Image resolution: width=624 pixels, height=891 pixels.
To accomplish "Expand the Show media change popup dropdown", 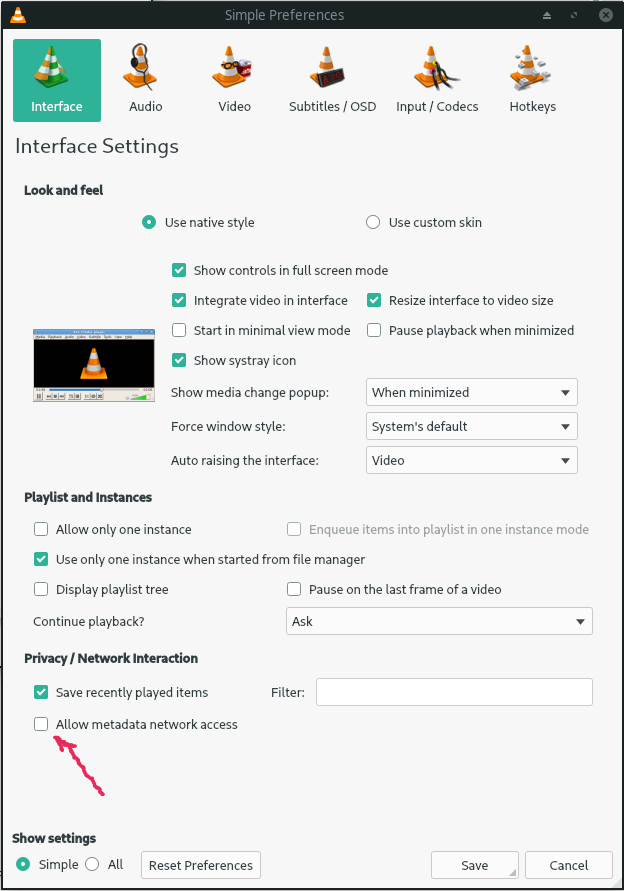I will click(x=472, y=392).
